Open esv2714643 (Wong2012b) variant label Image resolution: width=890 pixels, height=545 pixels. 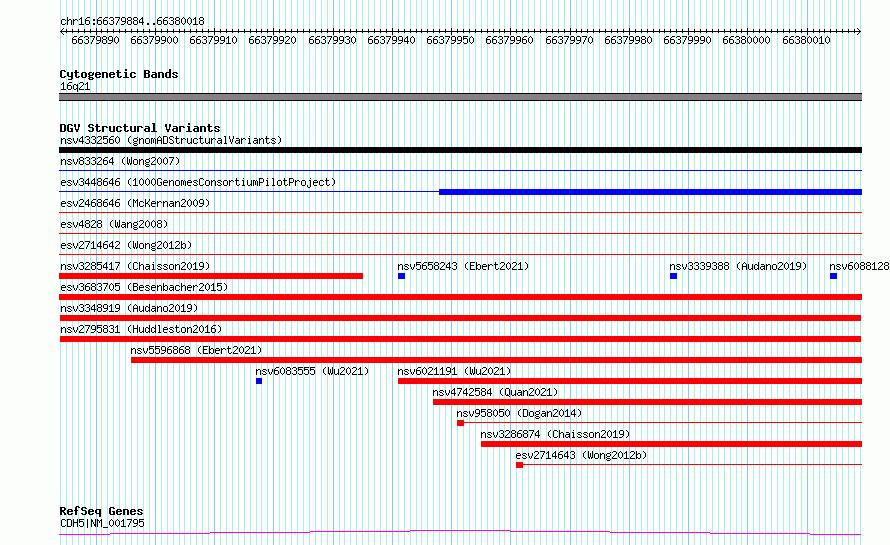pyautogui.click(x=581, y=455)
